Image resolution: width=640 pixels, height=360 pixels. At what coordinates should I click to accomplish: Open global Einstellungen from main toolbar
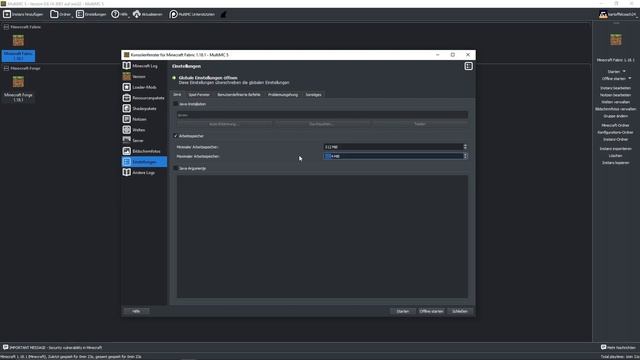(x=91, y=14)
